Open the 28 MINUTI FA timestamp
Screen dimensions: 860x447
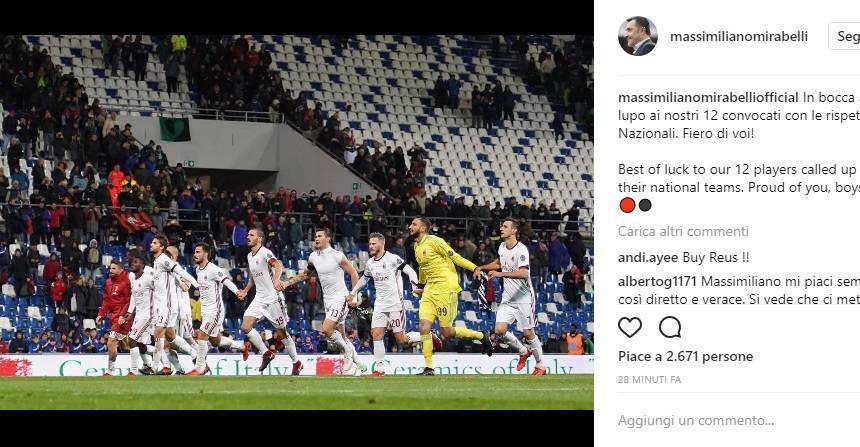[x=649, y=380]
